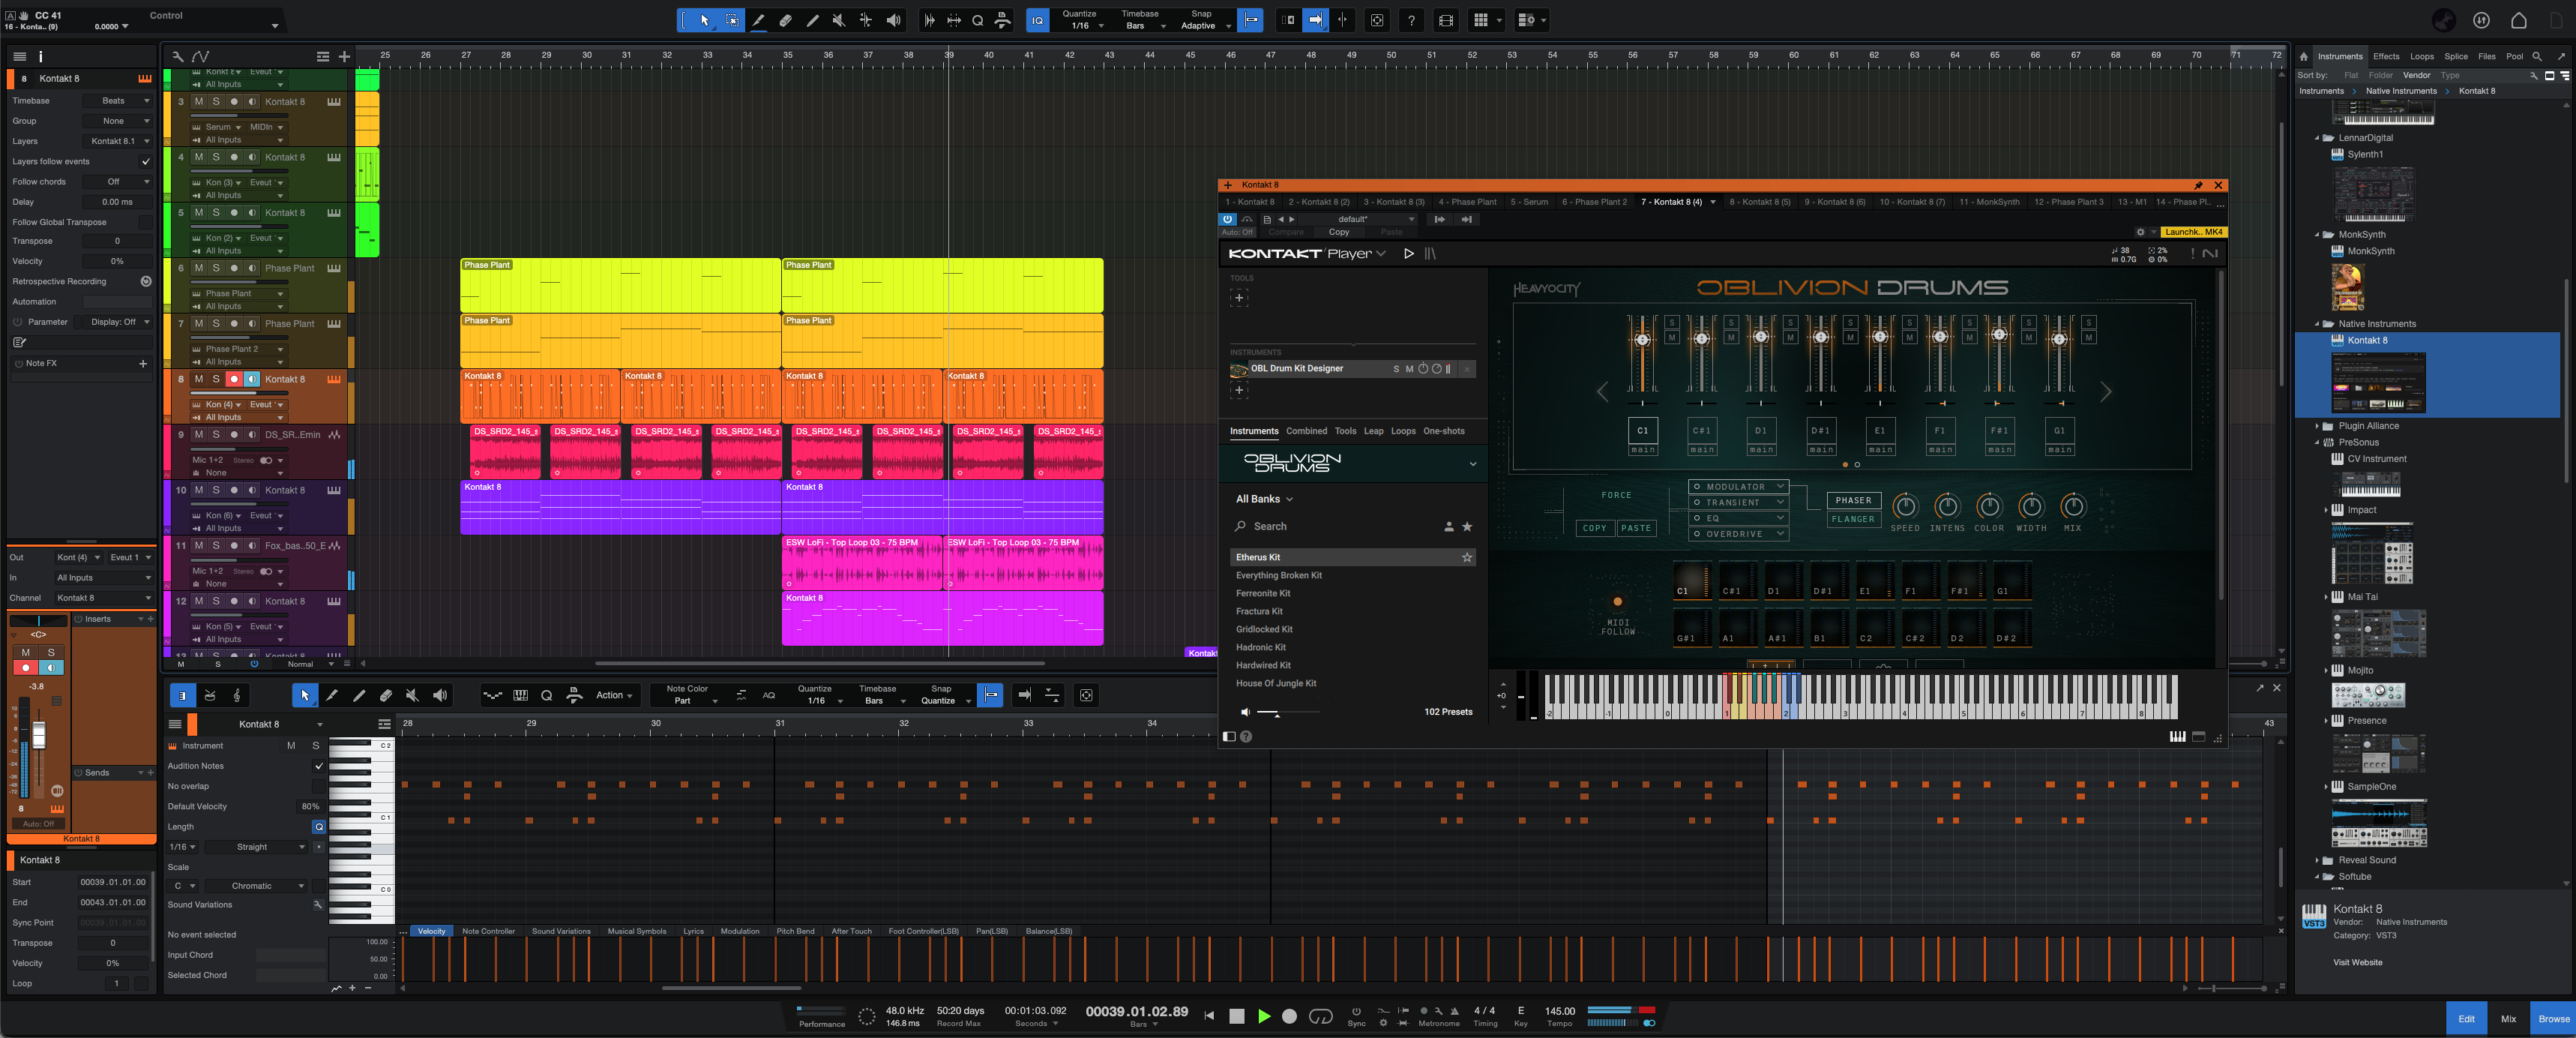
Task: Open the Action dropdown in note editor
Action: [x=614, y=696]
